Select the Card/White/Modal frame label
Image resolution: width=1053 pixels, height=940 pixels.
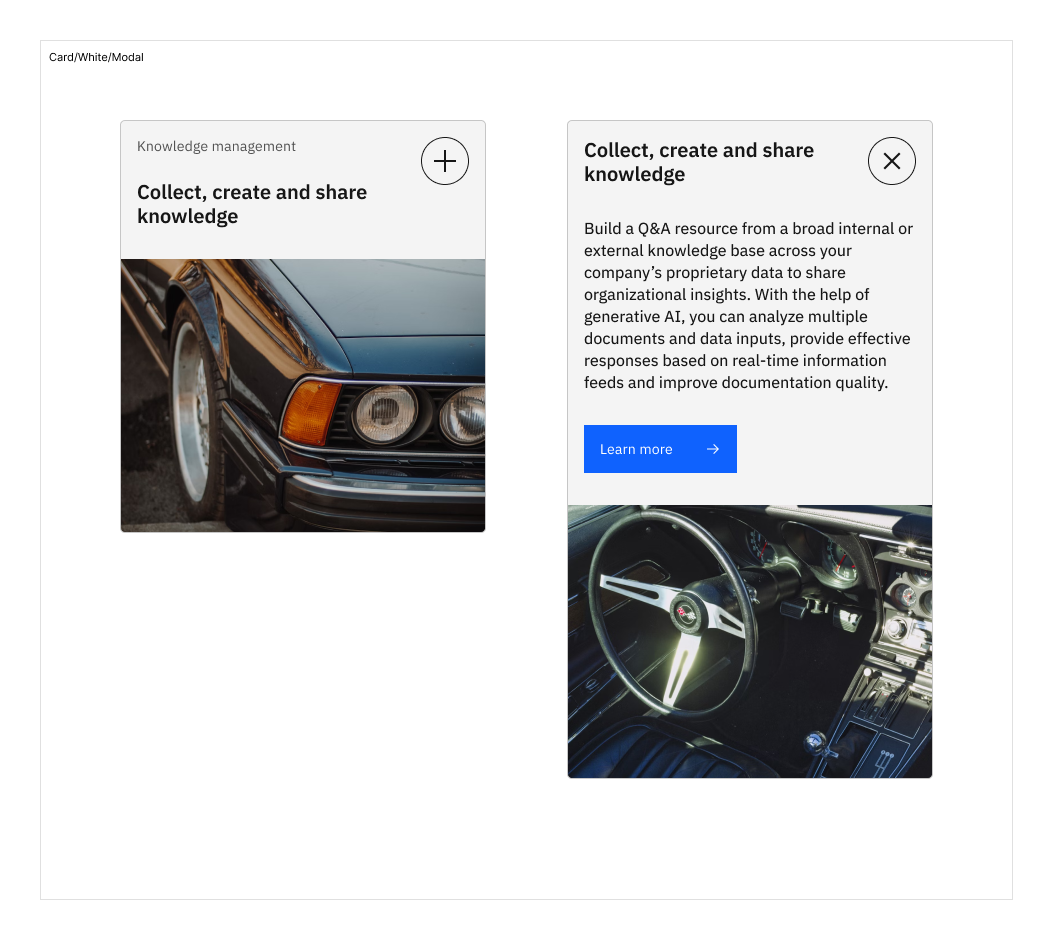tap(96, 57)
